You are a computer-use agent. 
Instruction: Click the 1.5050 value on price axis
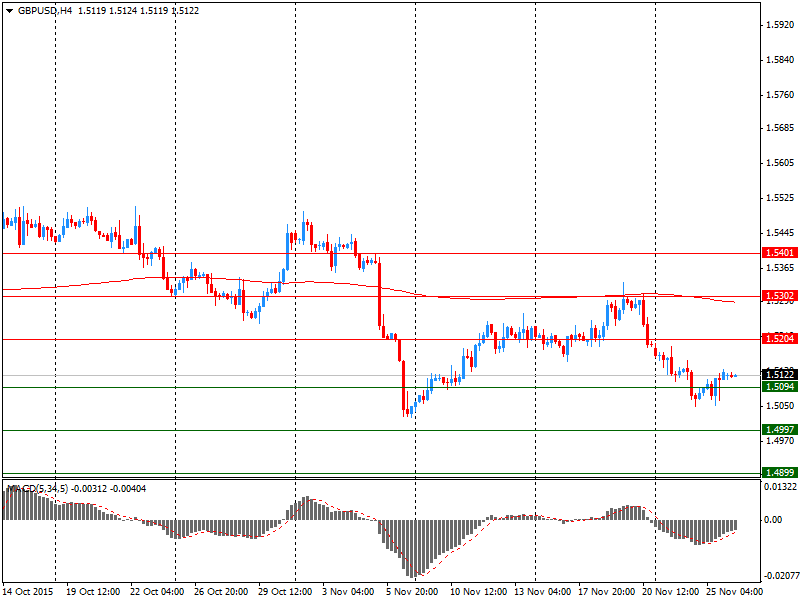780,406
